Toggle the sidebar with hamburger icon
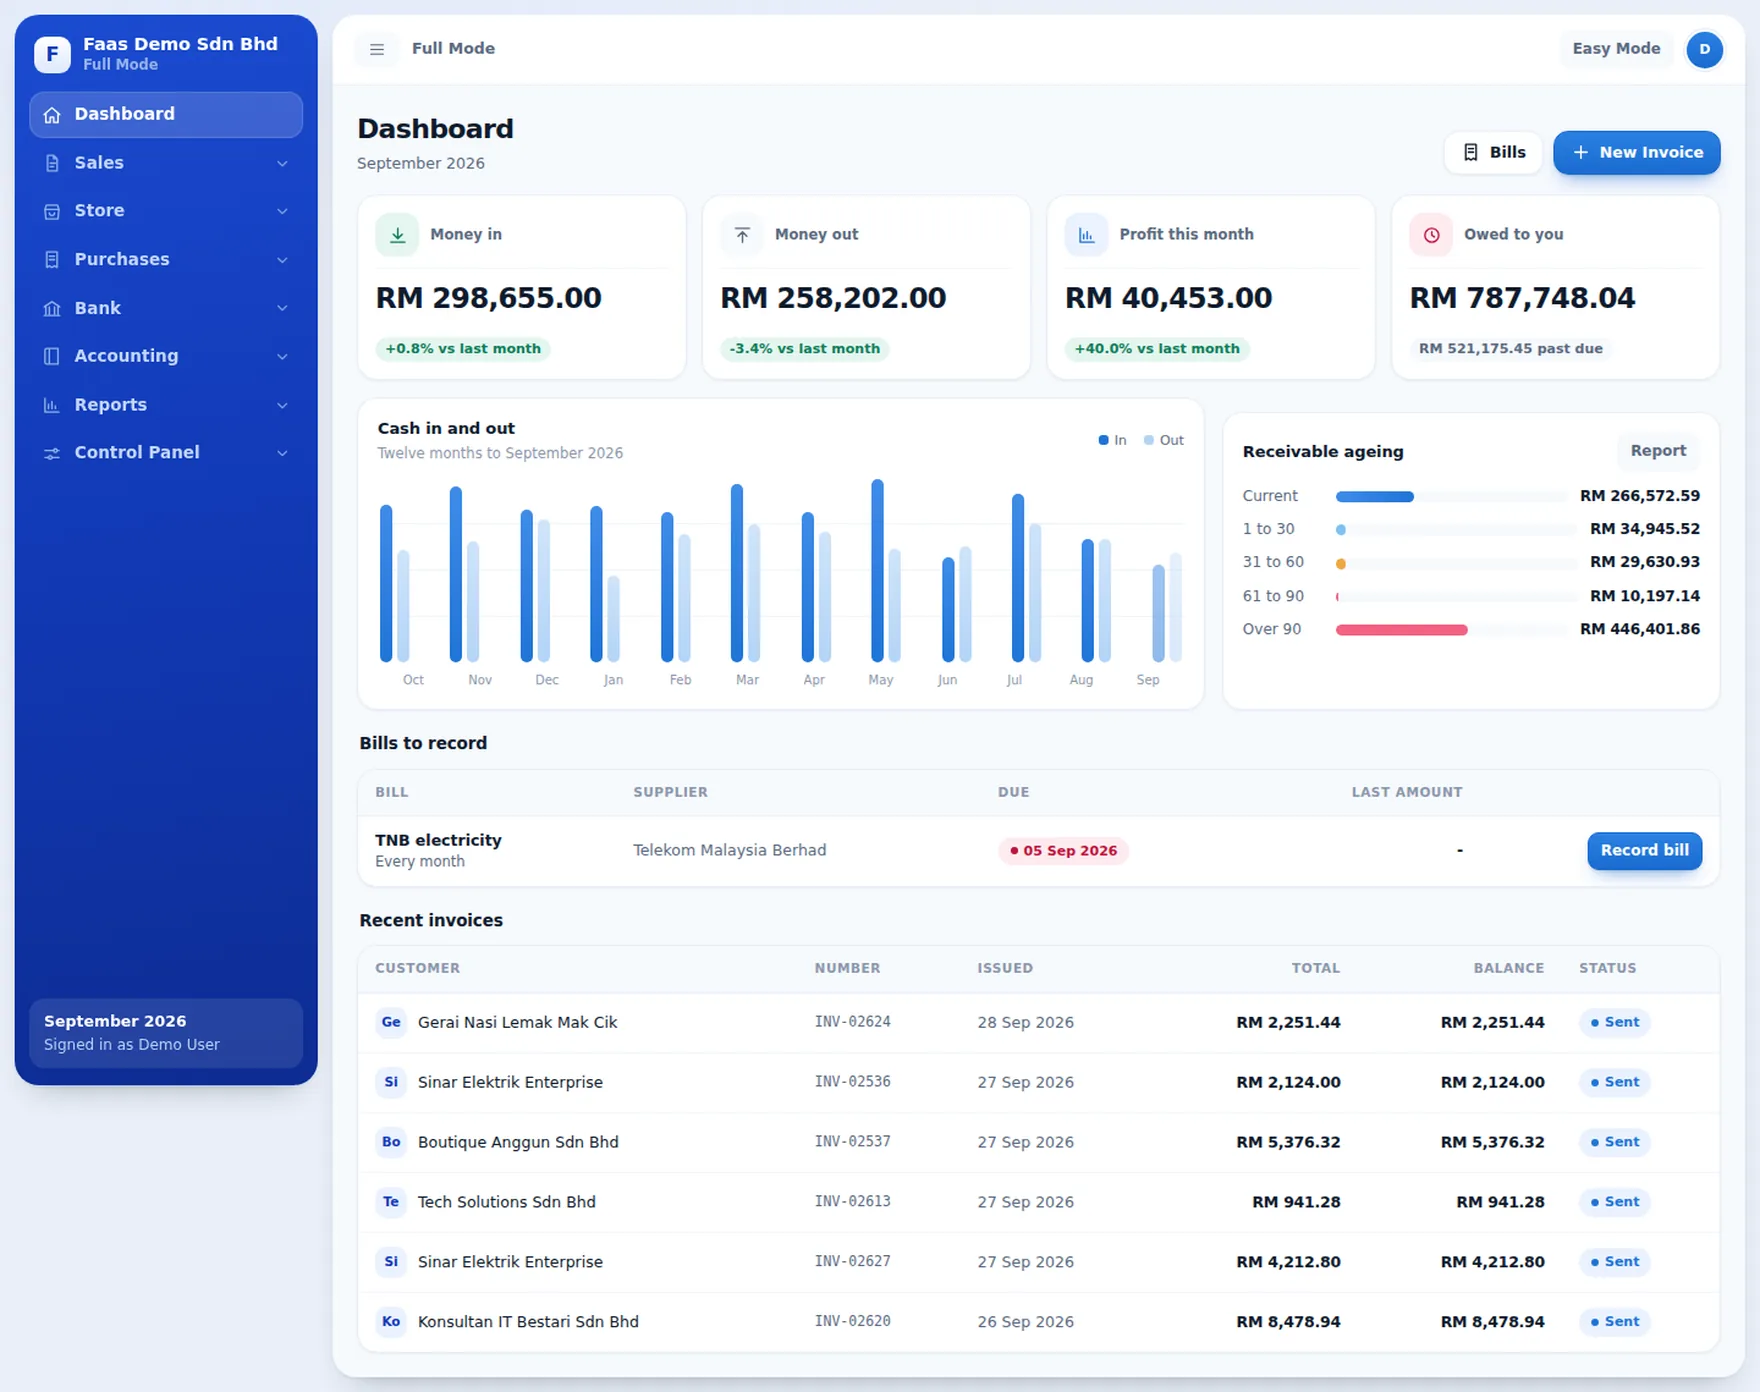1760x1392 pixels. tap(377, 49)
